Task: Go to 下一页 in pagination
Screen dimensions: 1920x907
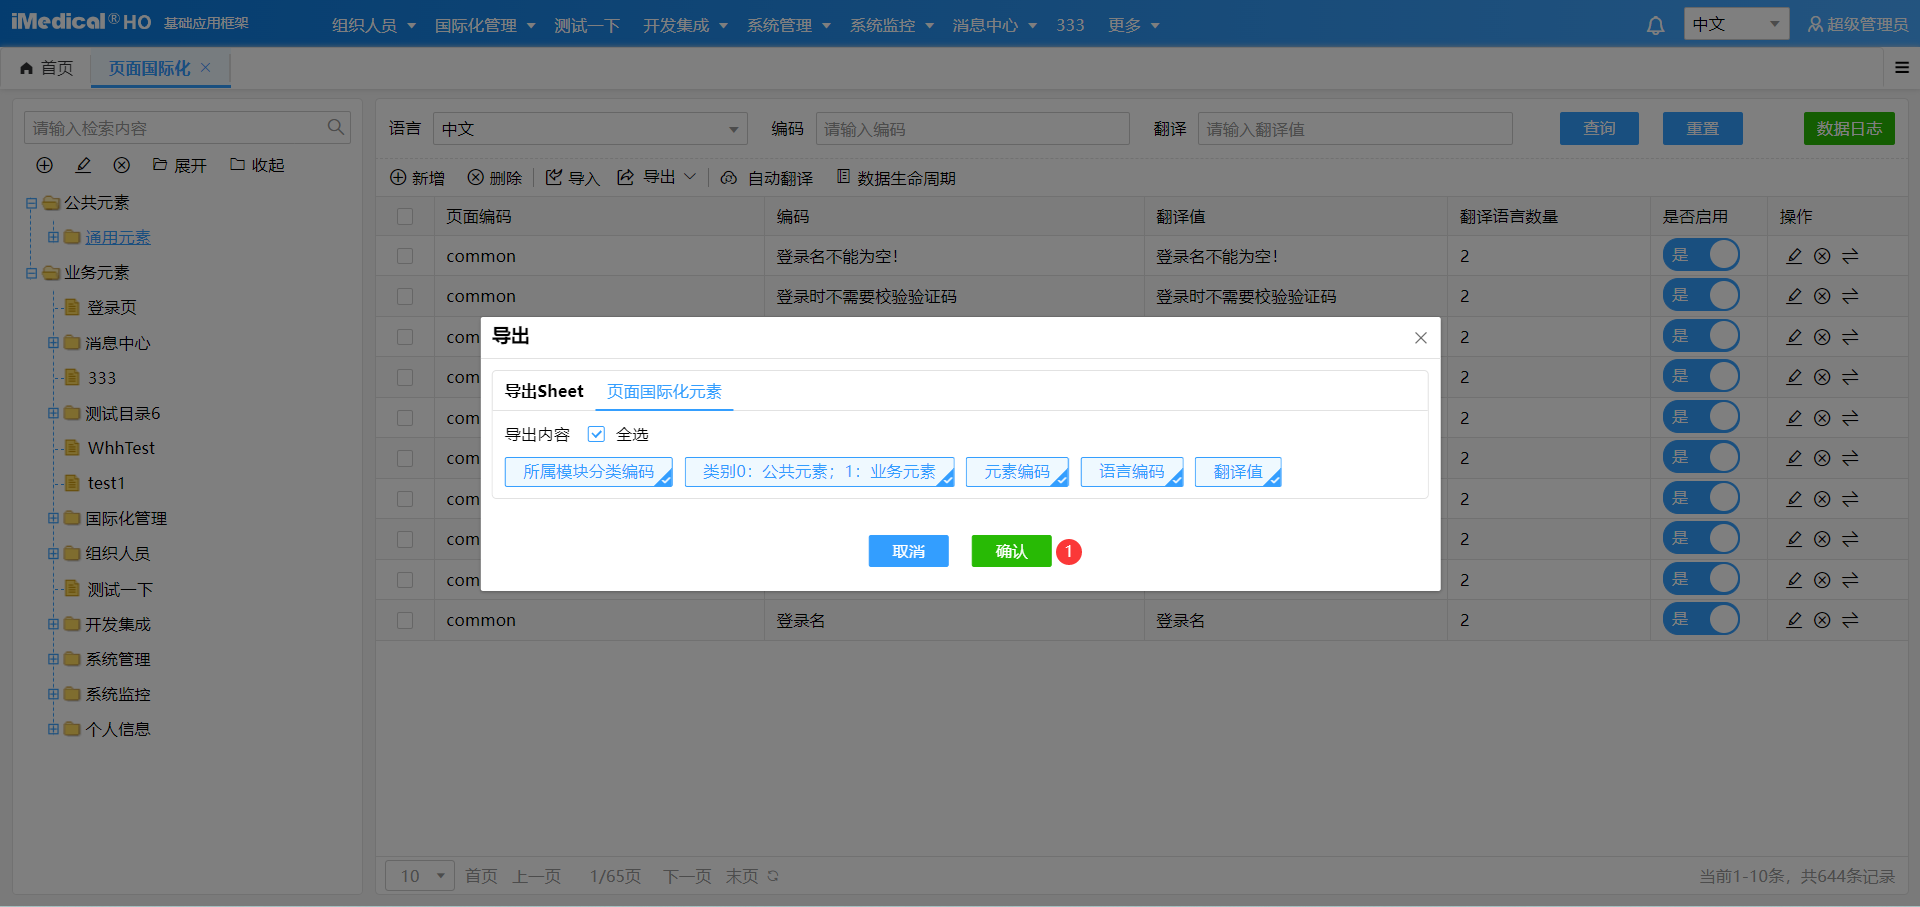Action: coord(687,876)
